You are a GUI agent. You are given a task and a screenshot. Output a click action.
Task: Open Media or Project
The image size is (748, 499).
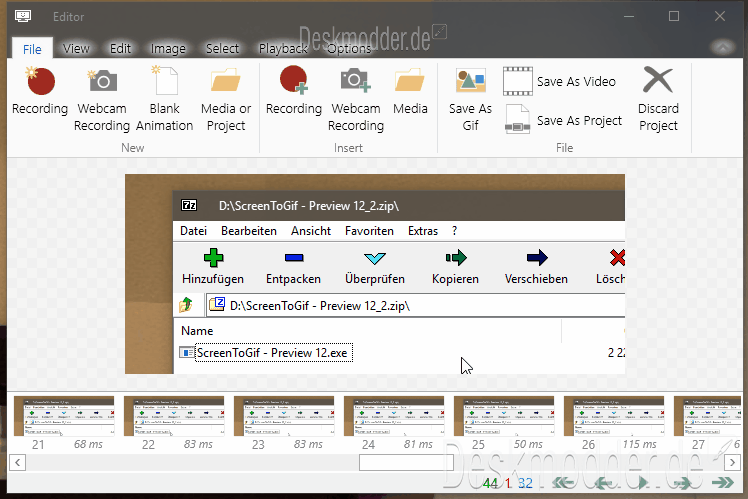pos(226,98)
